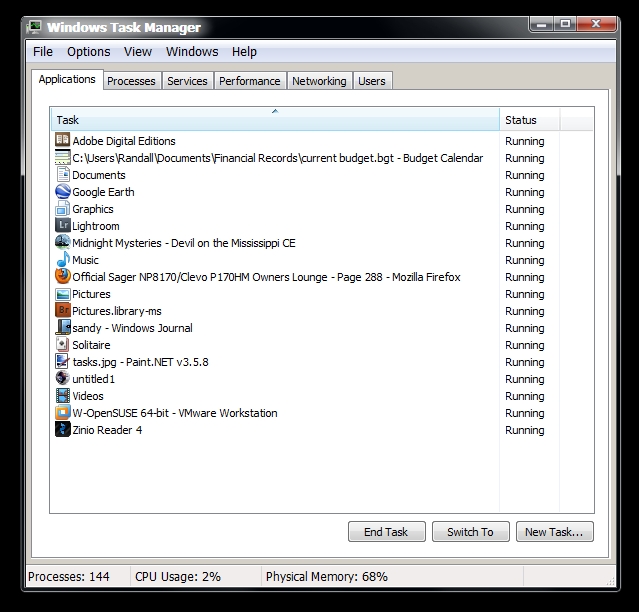Open the View menu

(138, 52)
